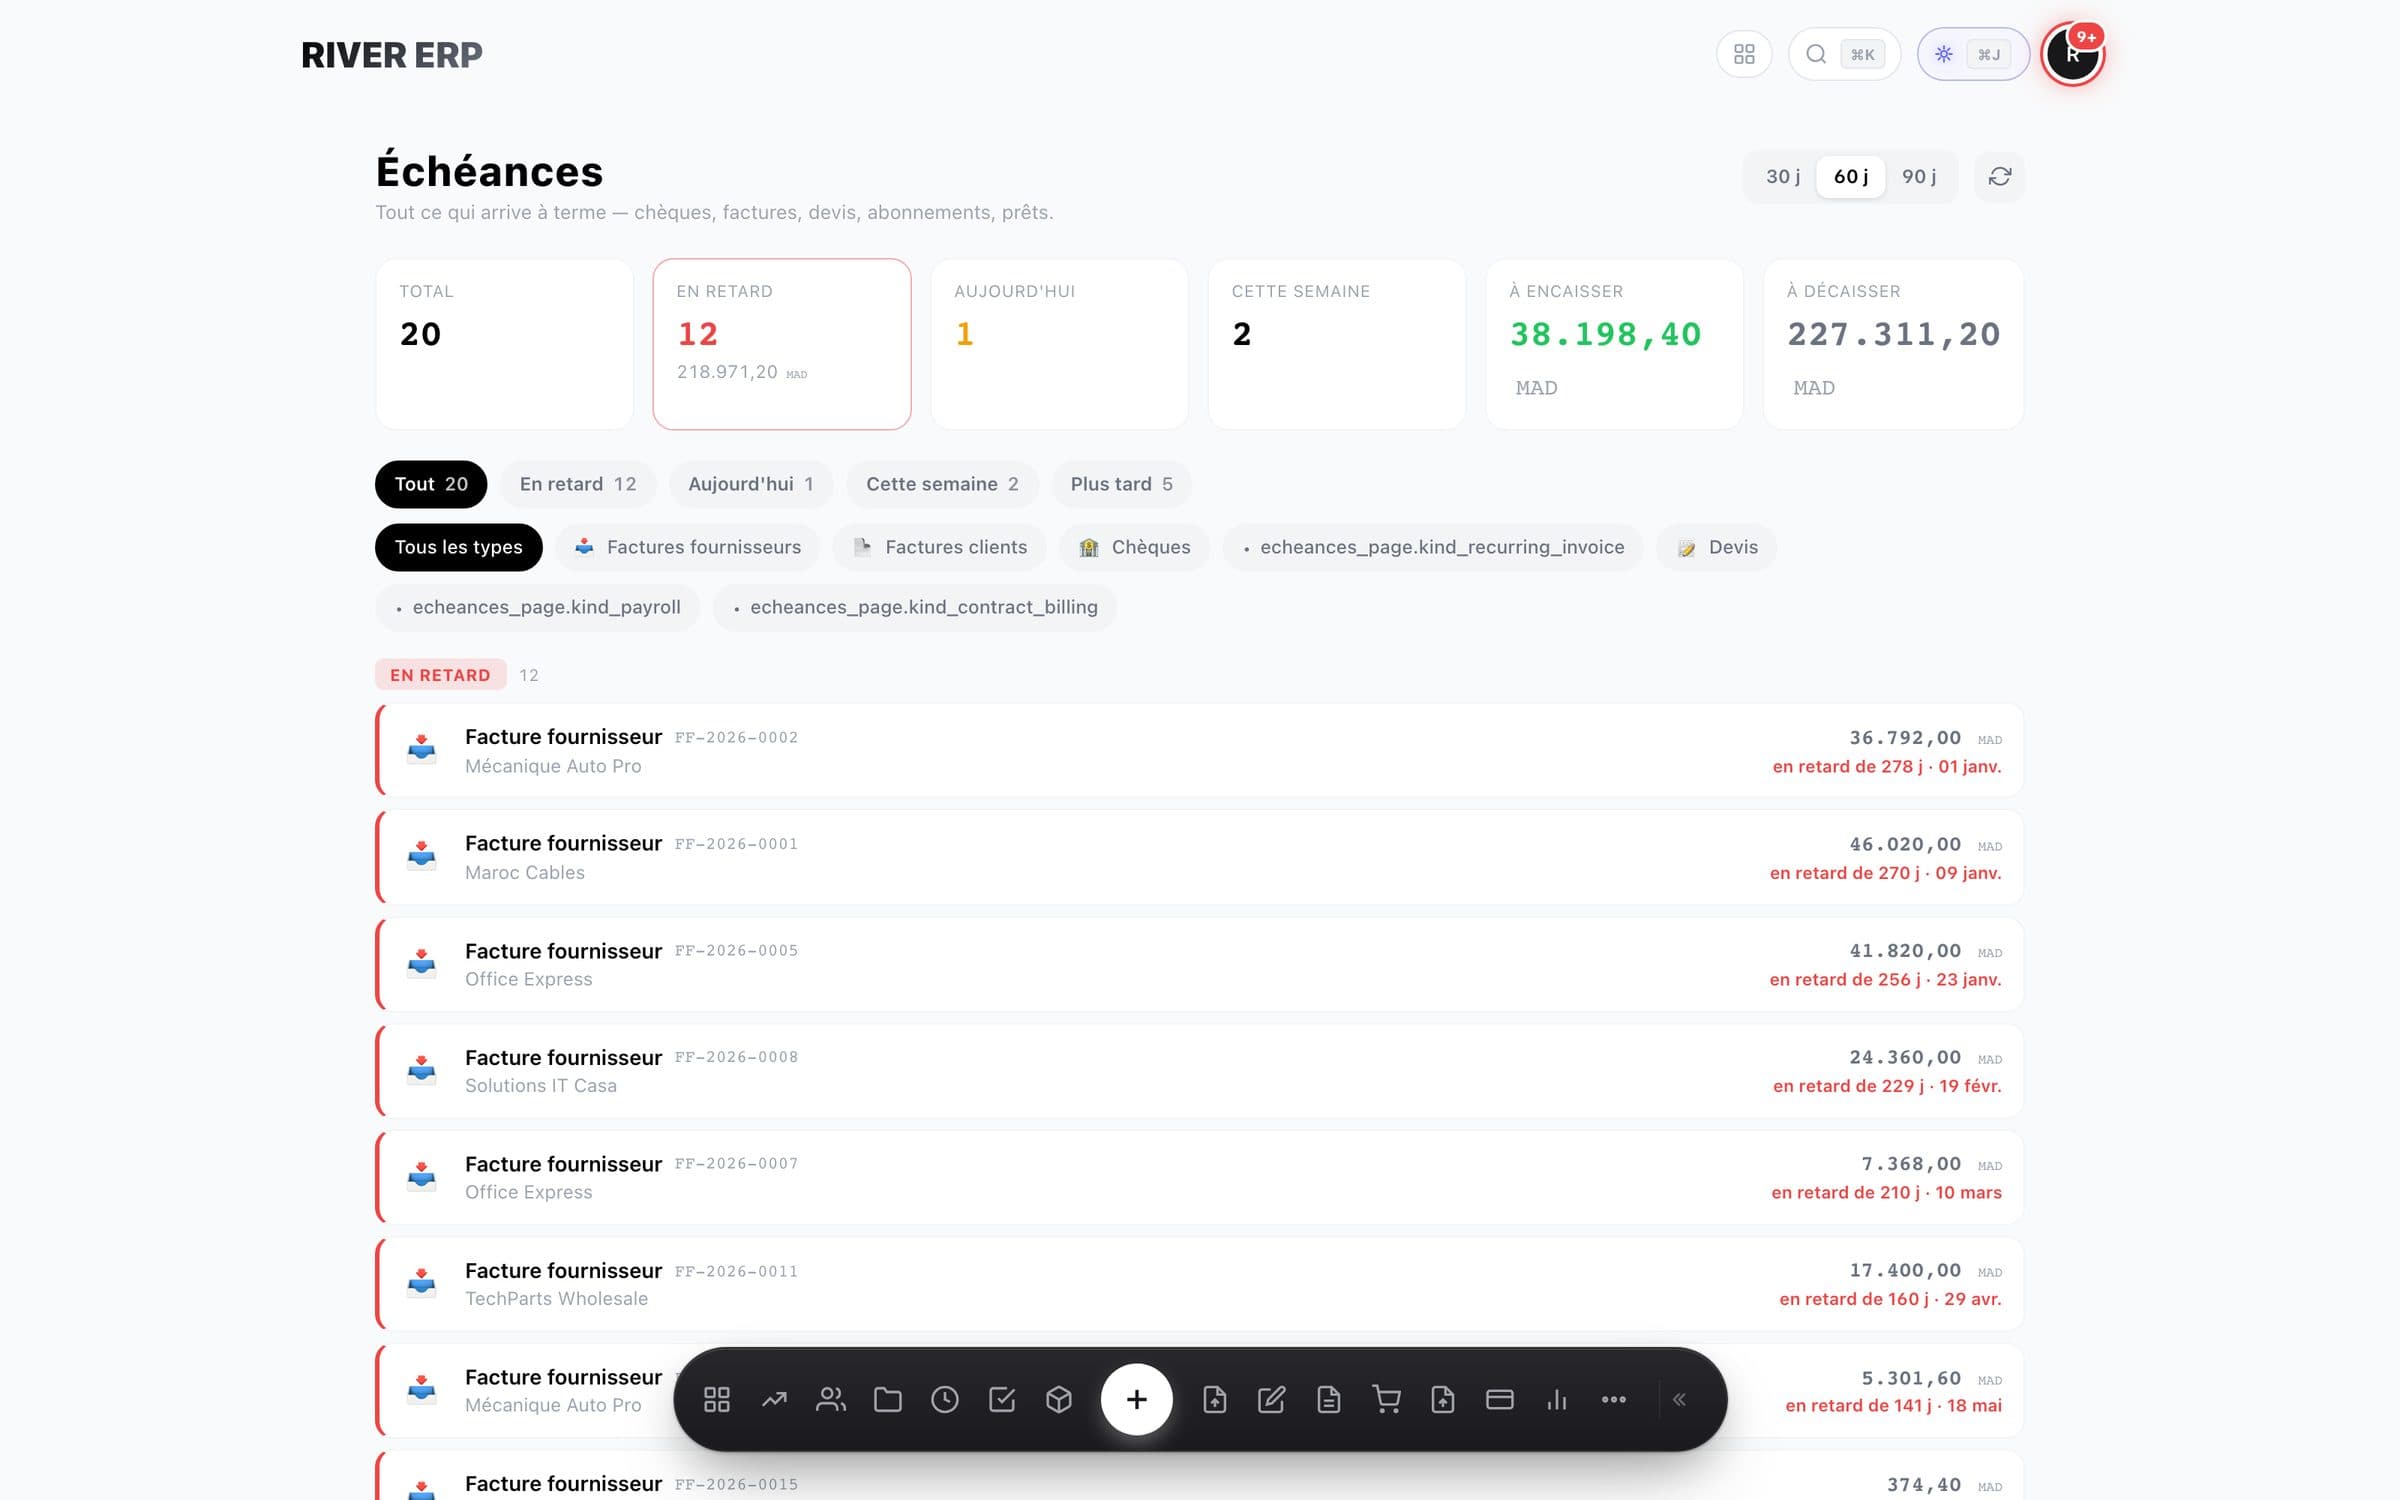Screen dimensions: 2400x1500
Task: Filter by En retard 12 tab
Action: pyautogui.click(x=578, y=484)
